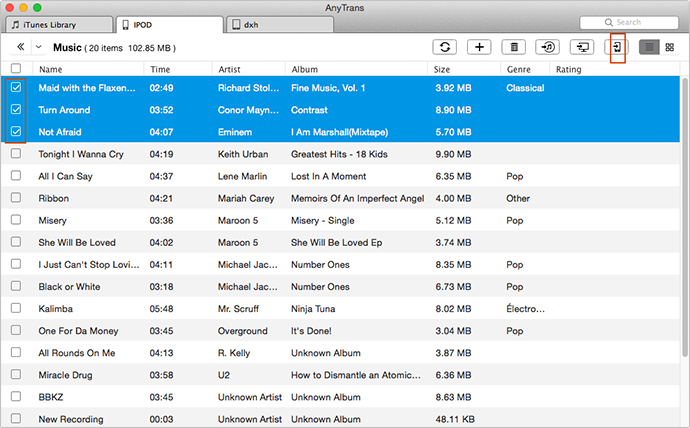Click the Send to iTunes icon
The height and width of the screenshot is (428, 690).
(x=547, y=47)
